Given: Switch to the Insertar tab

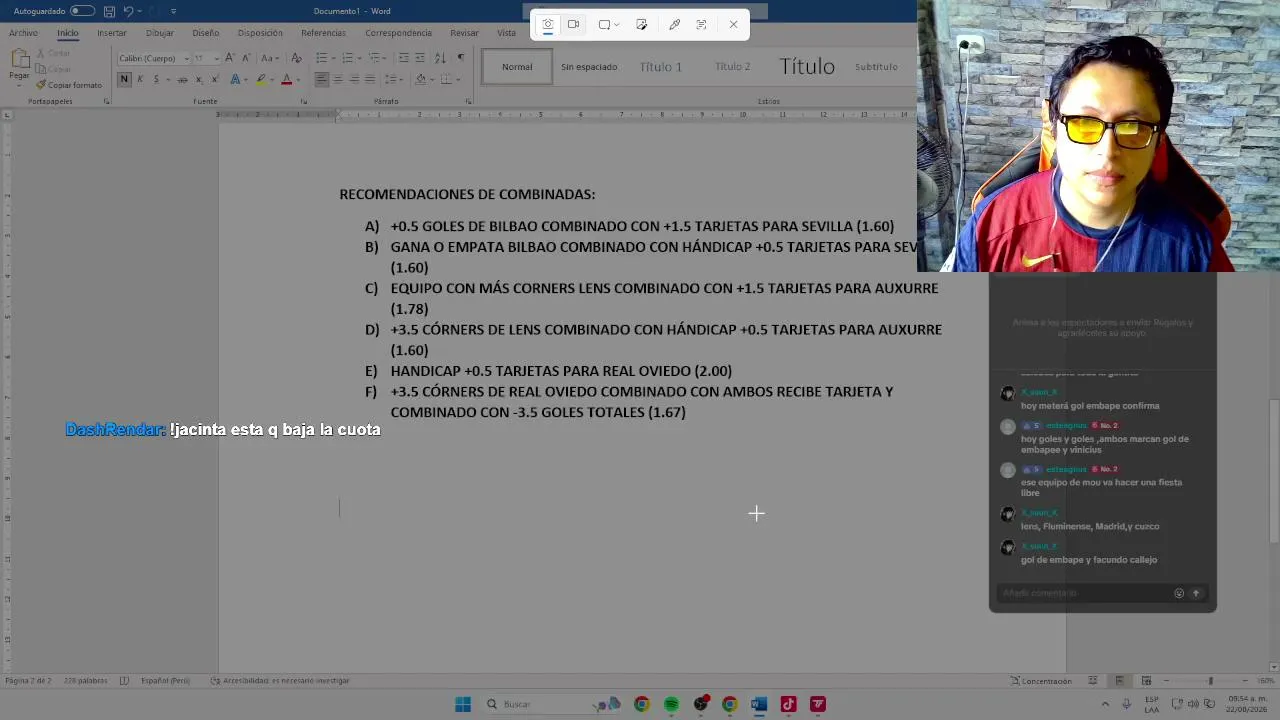Looking at the screenshot, I should pyautogui.click(x=112, y=33).
